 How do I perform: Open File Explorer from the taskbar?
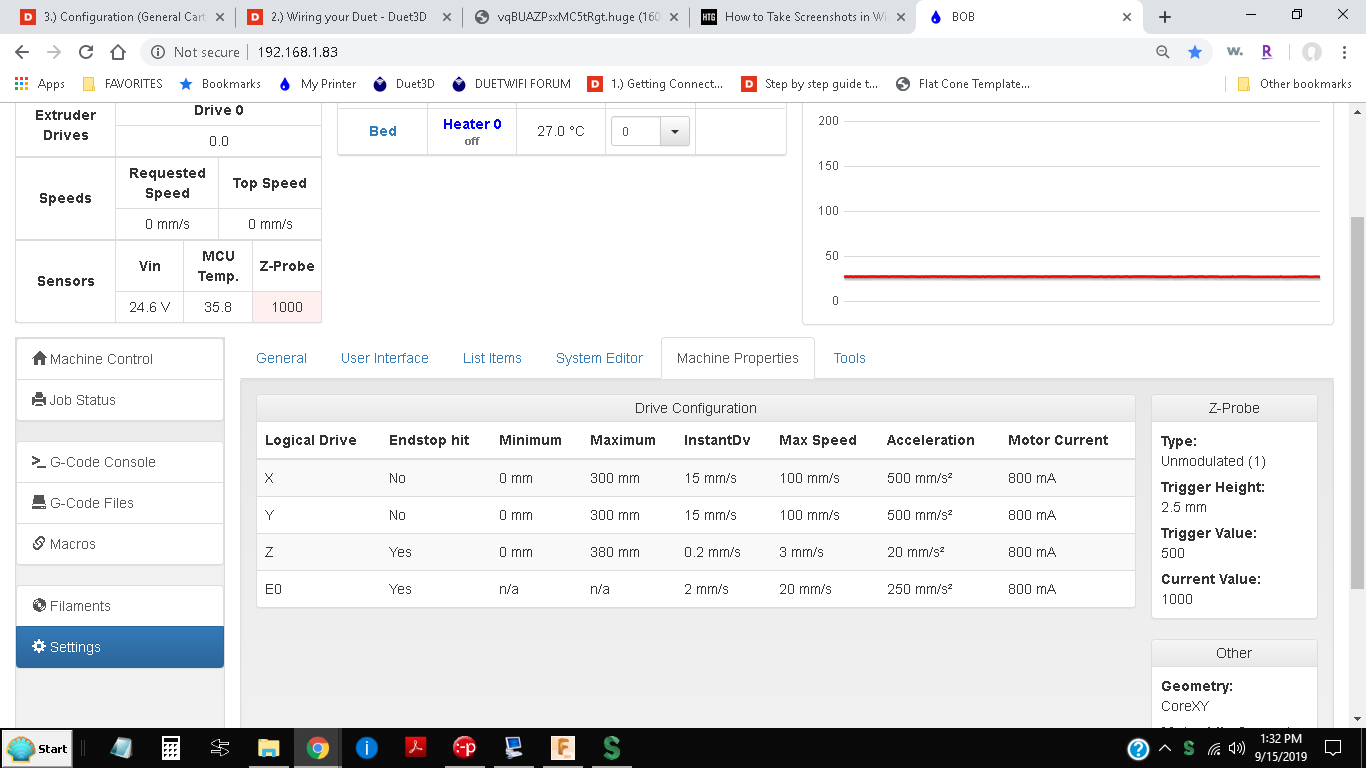tap(268, 748)
